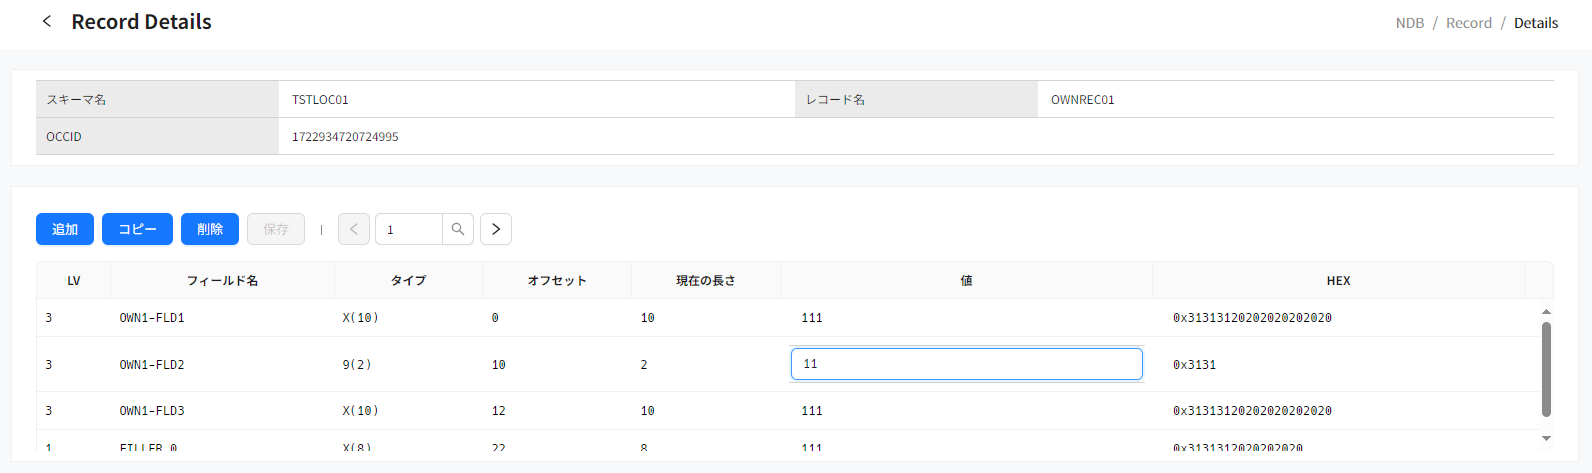The height and width of the screenshot is (473, 1592).
Task: Open the Record breadcrumb link
Action: pyautogui.click(x=1468, y=23)
